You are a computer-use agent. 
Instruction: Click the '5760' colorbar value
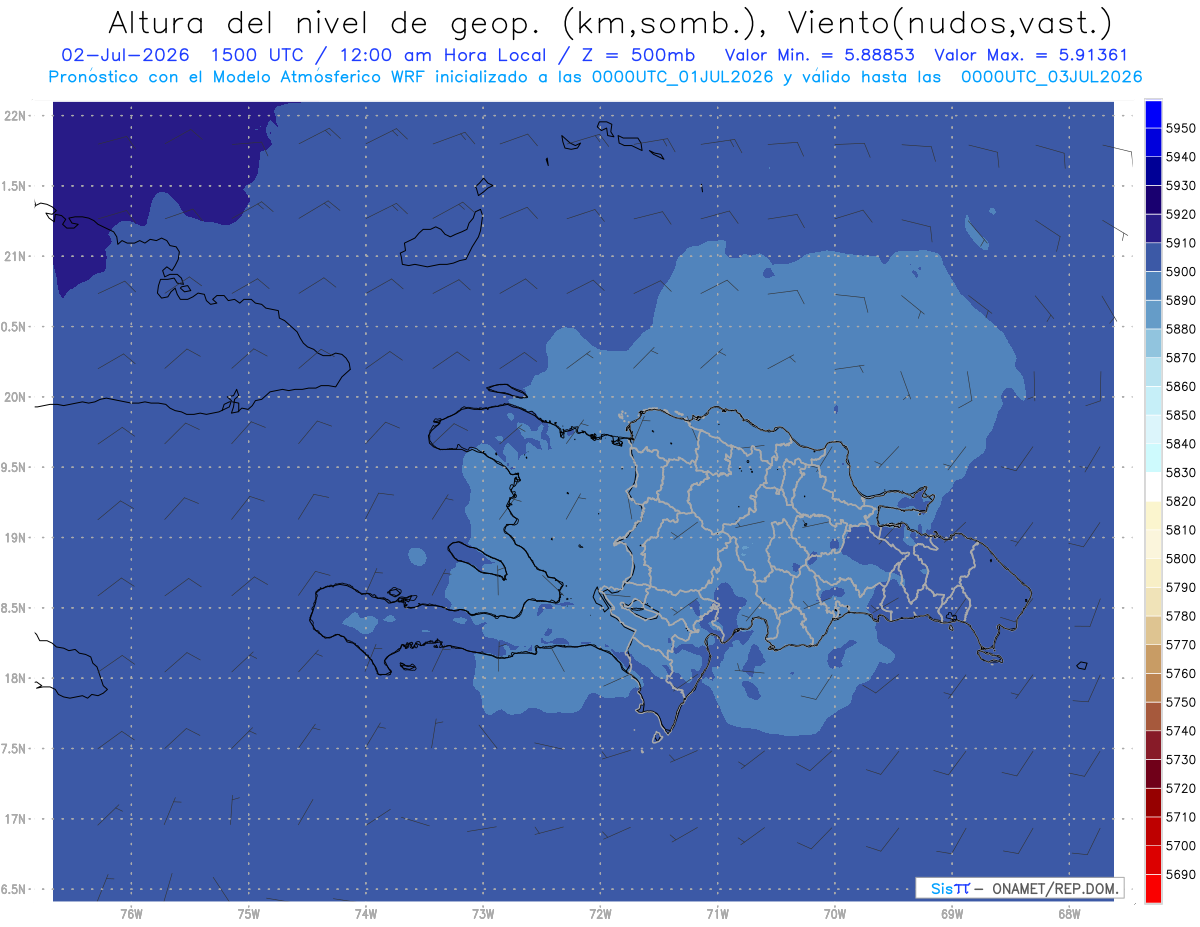[x=1181, y=673]
